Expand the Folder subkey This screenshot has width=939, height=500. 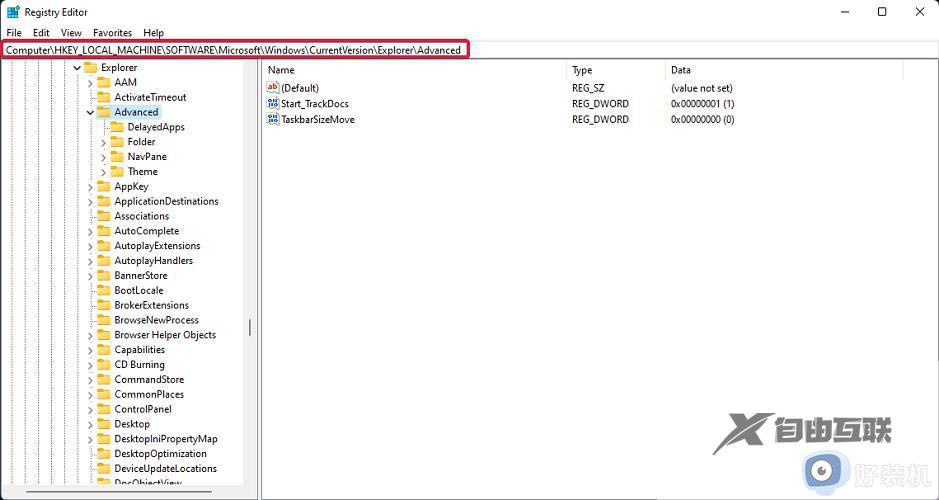pyautogui.click(x=103, y=142)
